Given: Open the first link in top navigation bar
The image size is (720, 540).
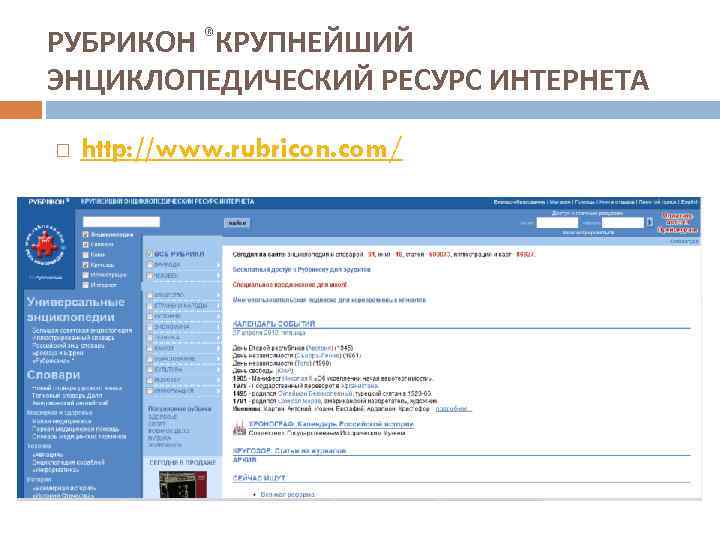Looking at the screenshot, I should tap(519, 202).
